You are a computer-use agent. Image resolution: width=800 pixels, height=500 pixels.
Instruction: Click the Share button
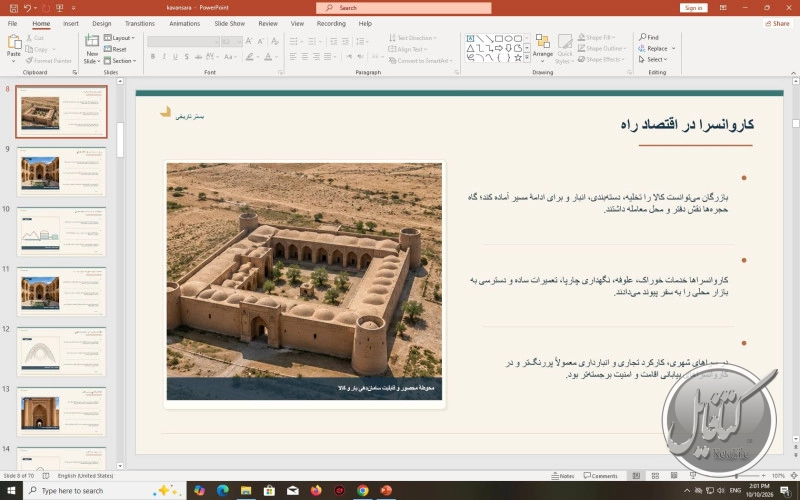[x=778, y=23]
